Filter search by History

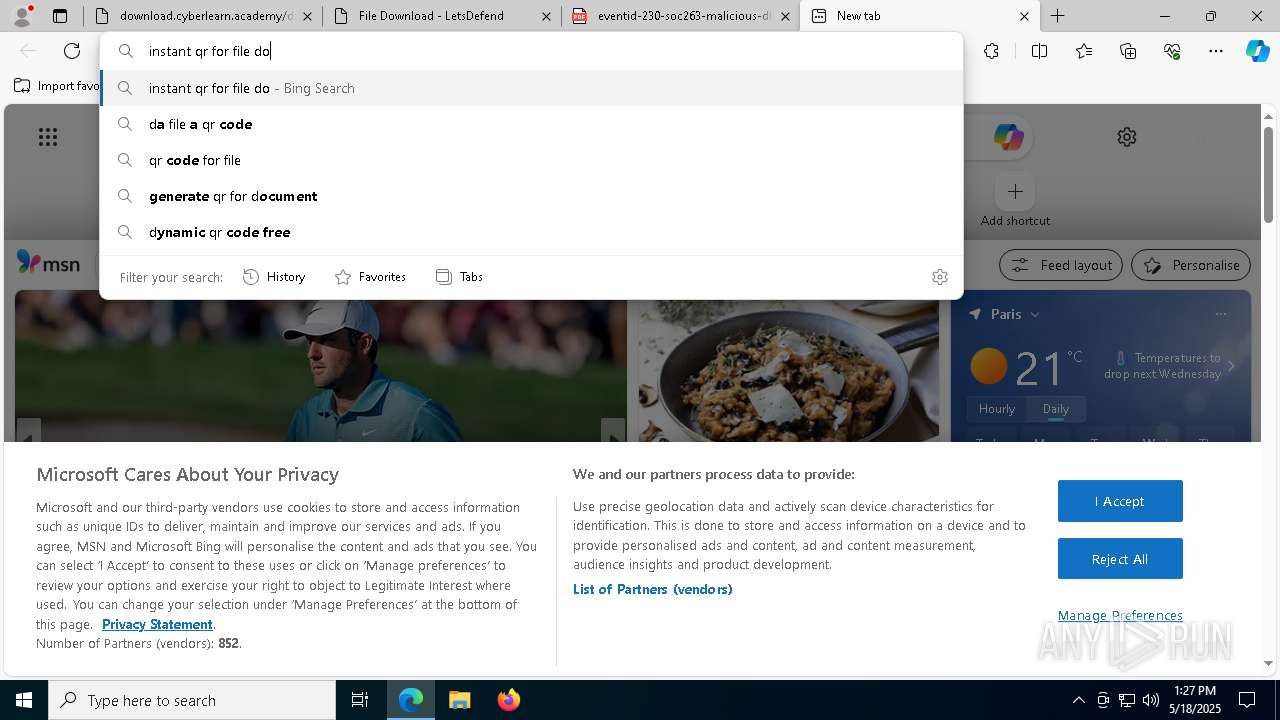(x=274, y=277)
